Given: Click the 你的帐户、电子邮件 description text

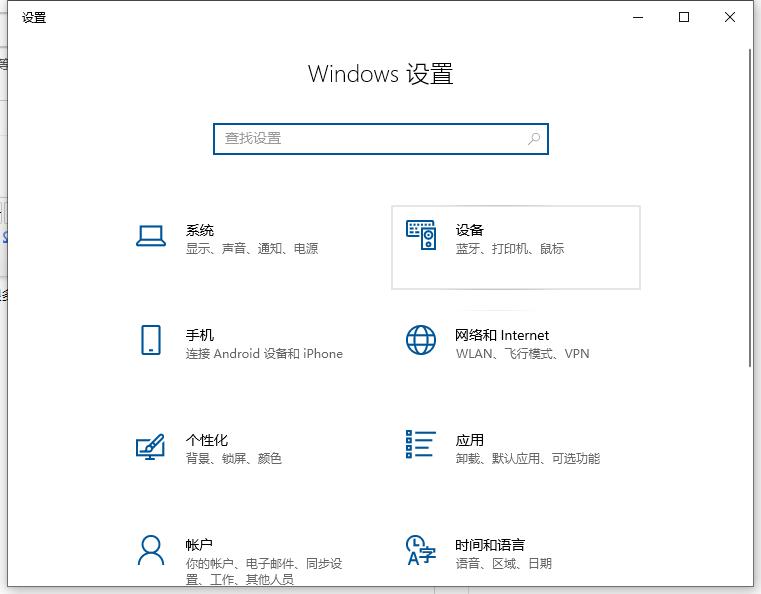Looking at the screenshot, I should click(x=264, y=571).
